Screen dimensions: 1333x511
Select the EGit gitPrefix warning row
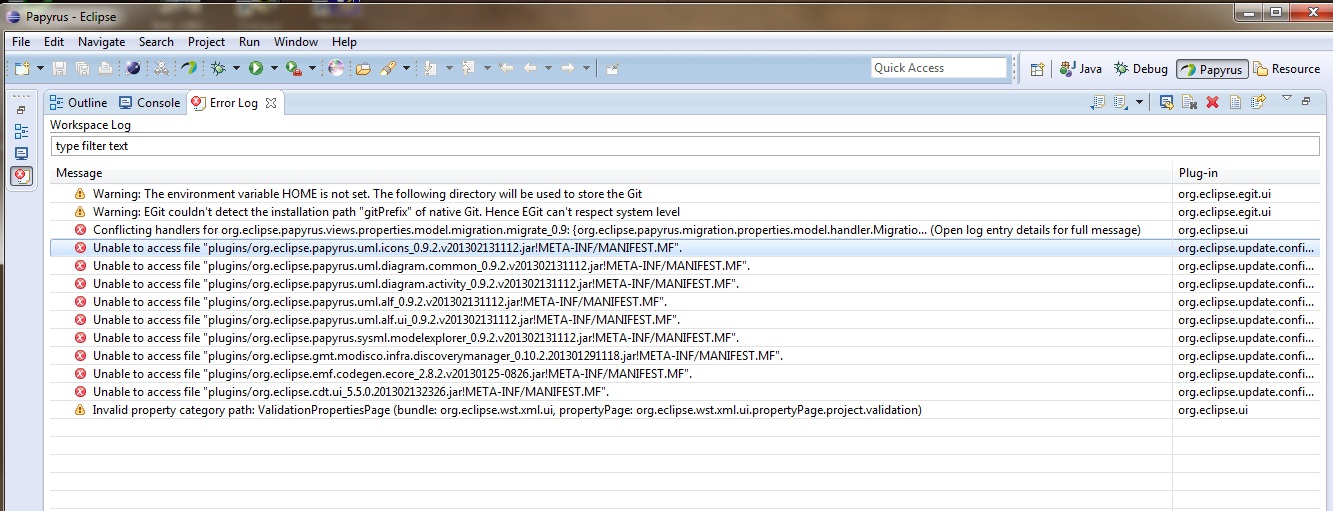[x=685, y=212]
